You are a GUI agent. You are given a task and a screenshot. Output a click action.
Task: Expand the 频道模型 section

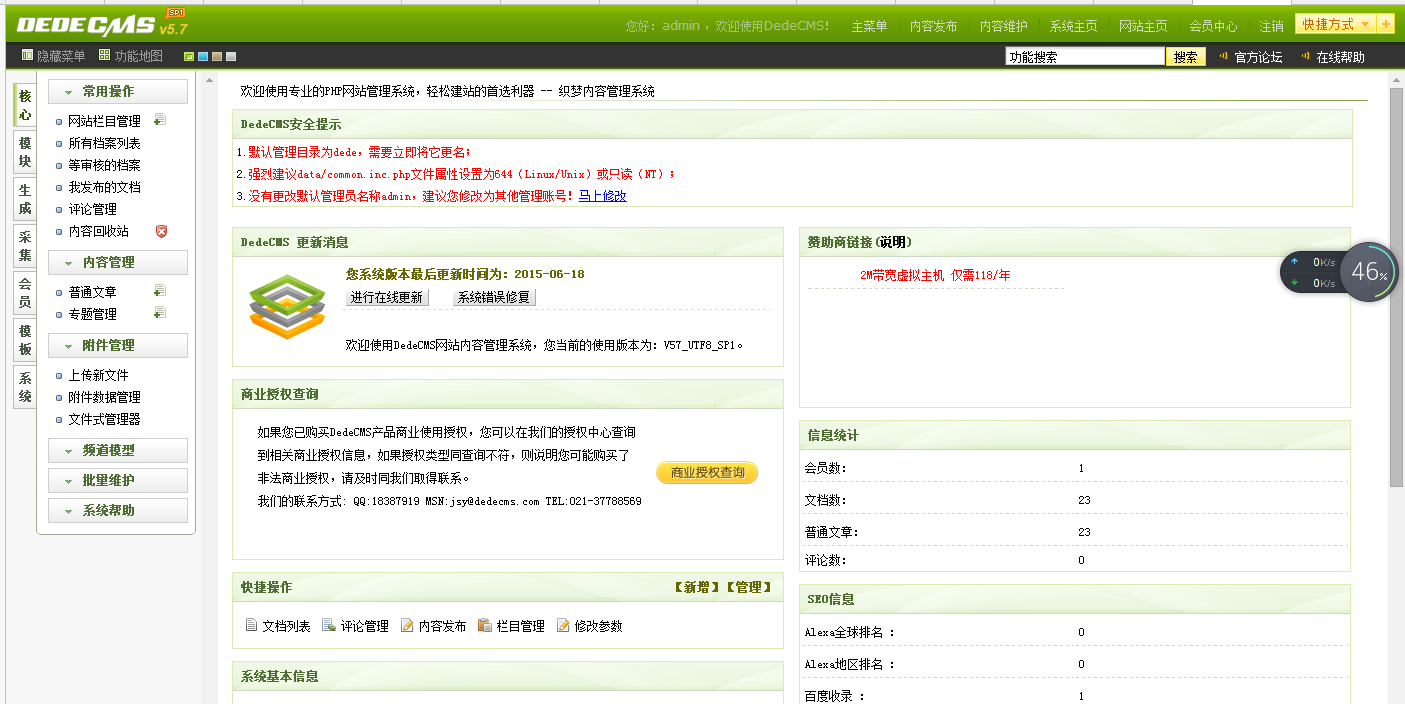coord(118,450)
